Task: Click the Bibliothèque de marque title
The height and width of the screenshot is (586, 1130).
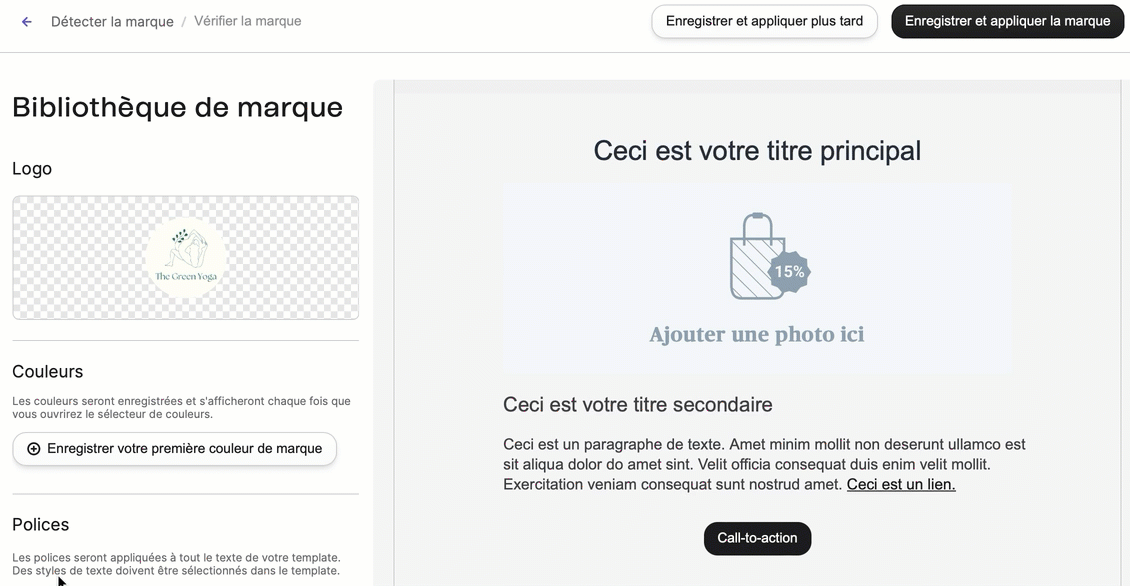Action: click(177, 107)
